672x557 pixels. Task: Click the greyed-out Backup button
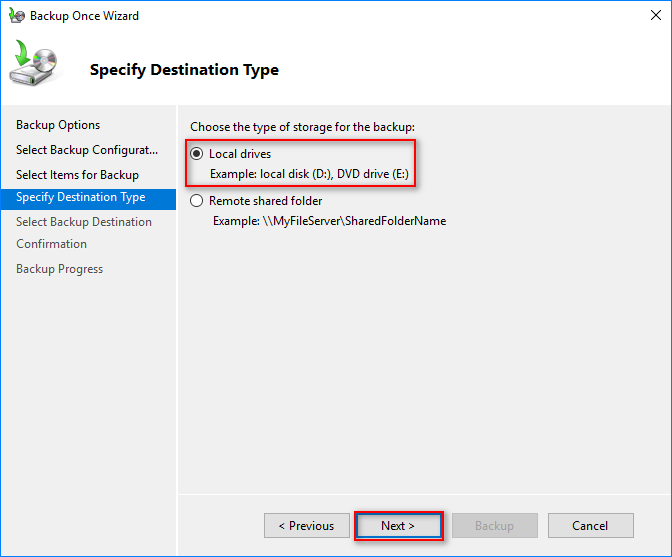[x=495, y=526]
